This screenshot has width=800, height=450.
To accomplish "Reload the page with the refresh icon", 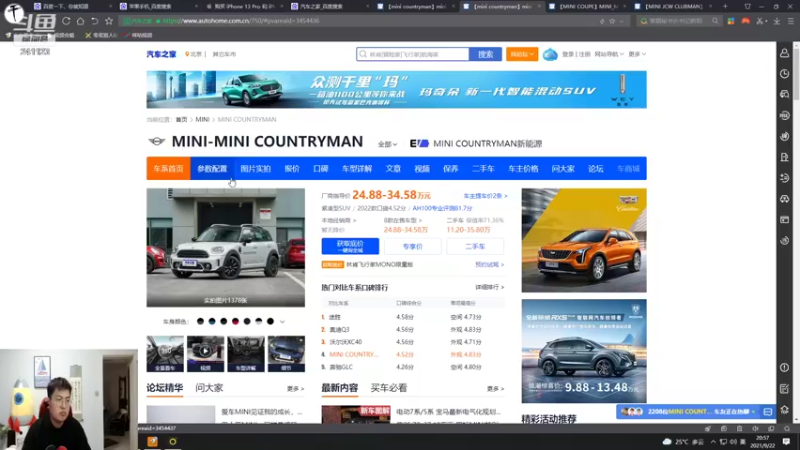I will pos(66,21).
